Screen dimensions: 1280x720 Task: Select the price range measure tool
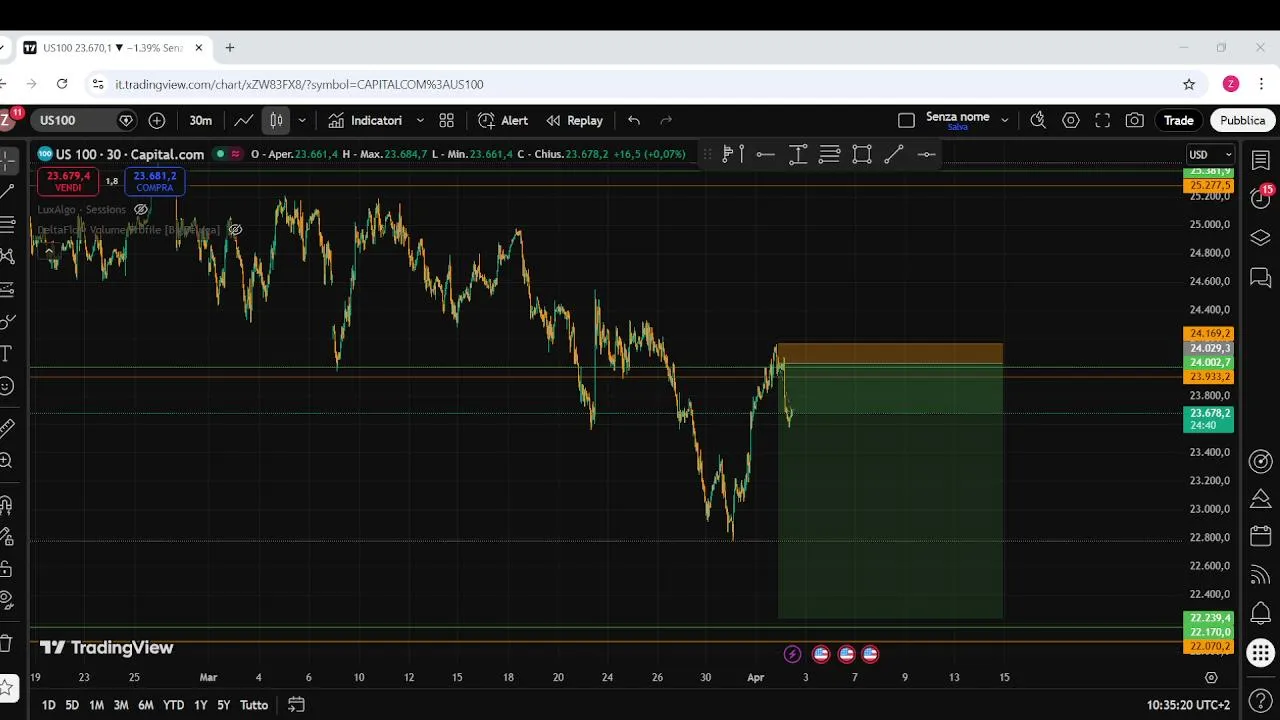(798, 154)
